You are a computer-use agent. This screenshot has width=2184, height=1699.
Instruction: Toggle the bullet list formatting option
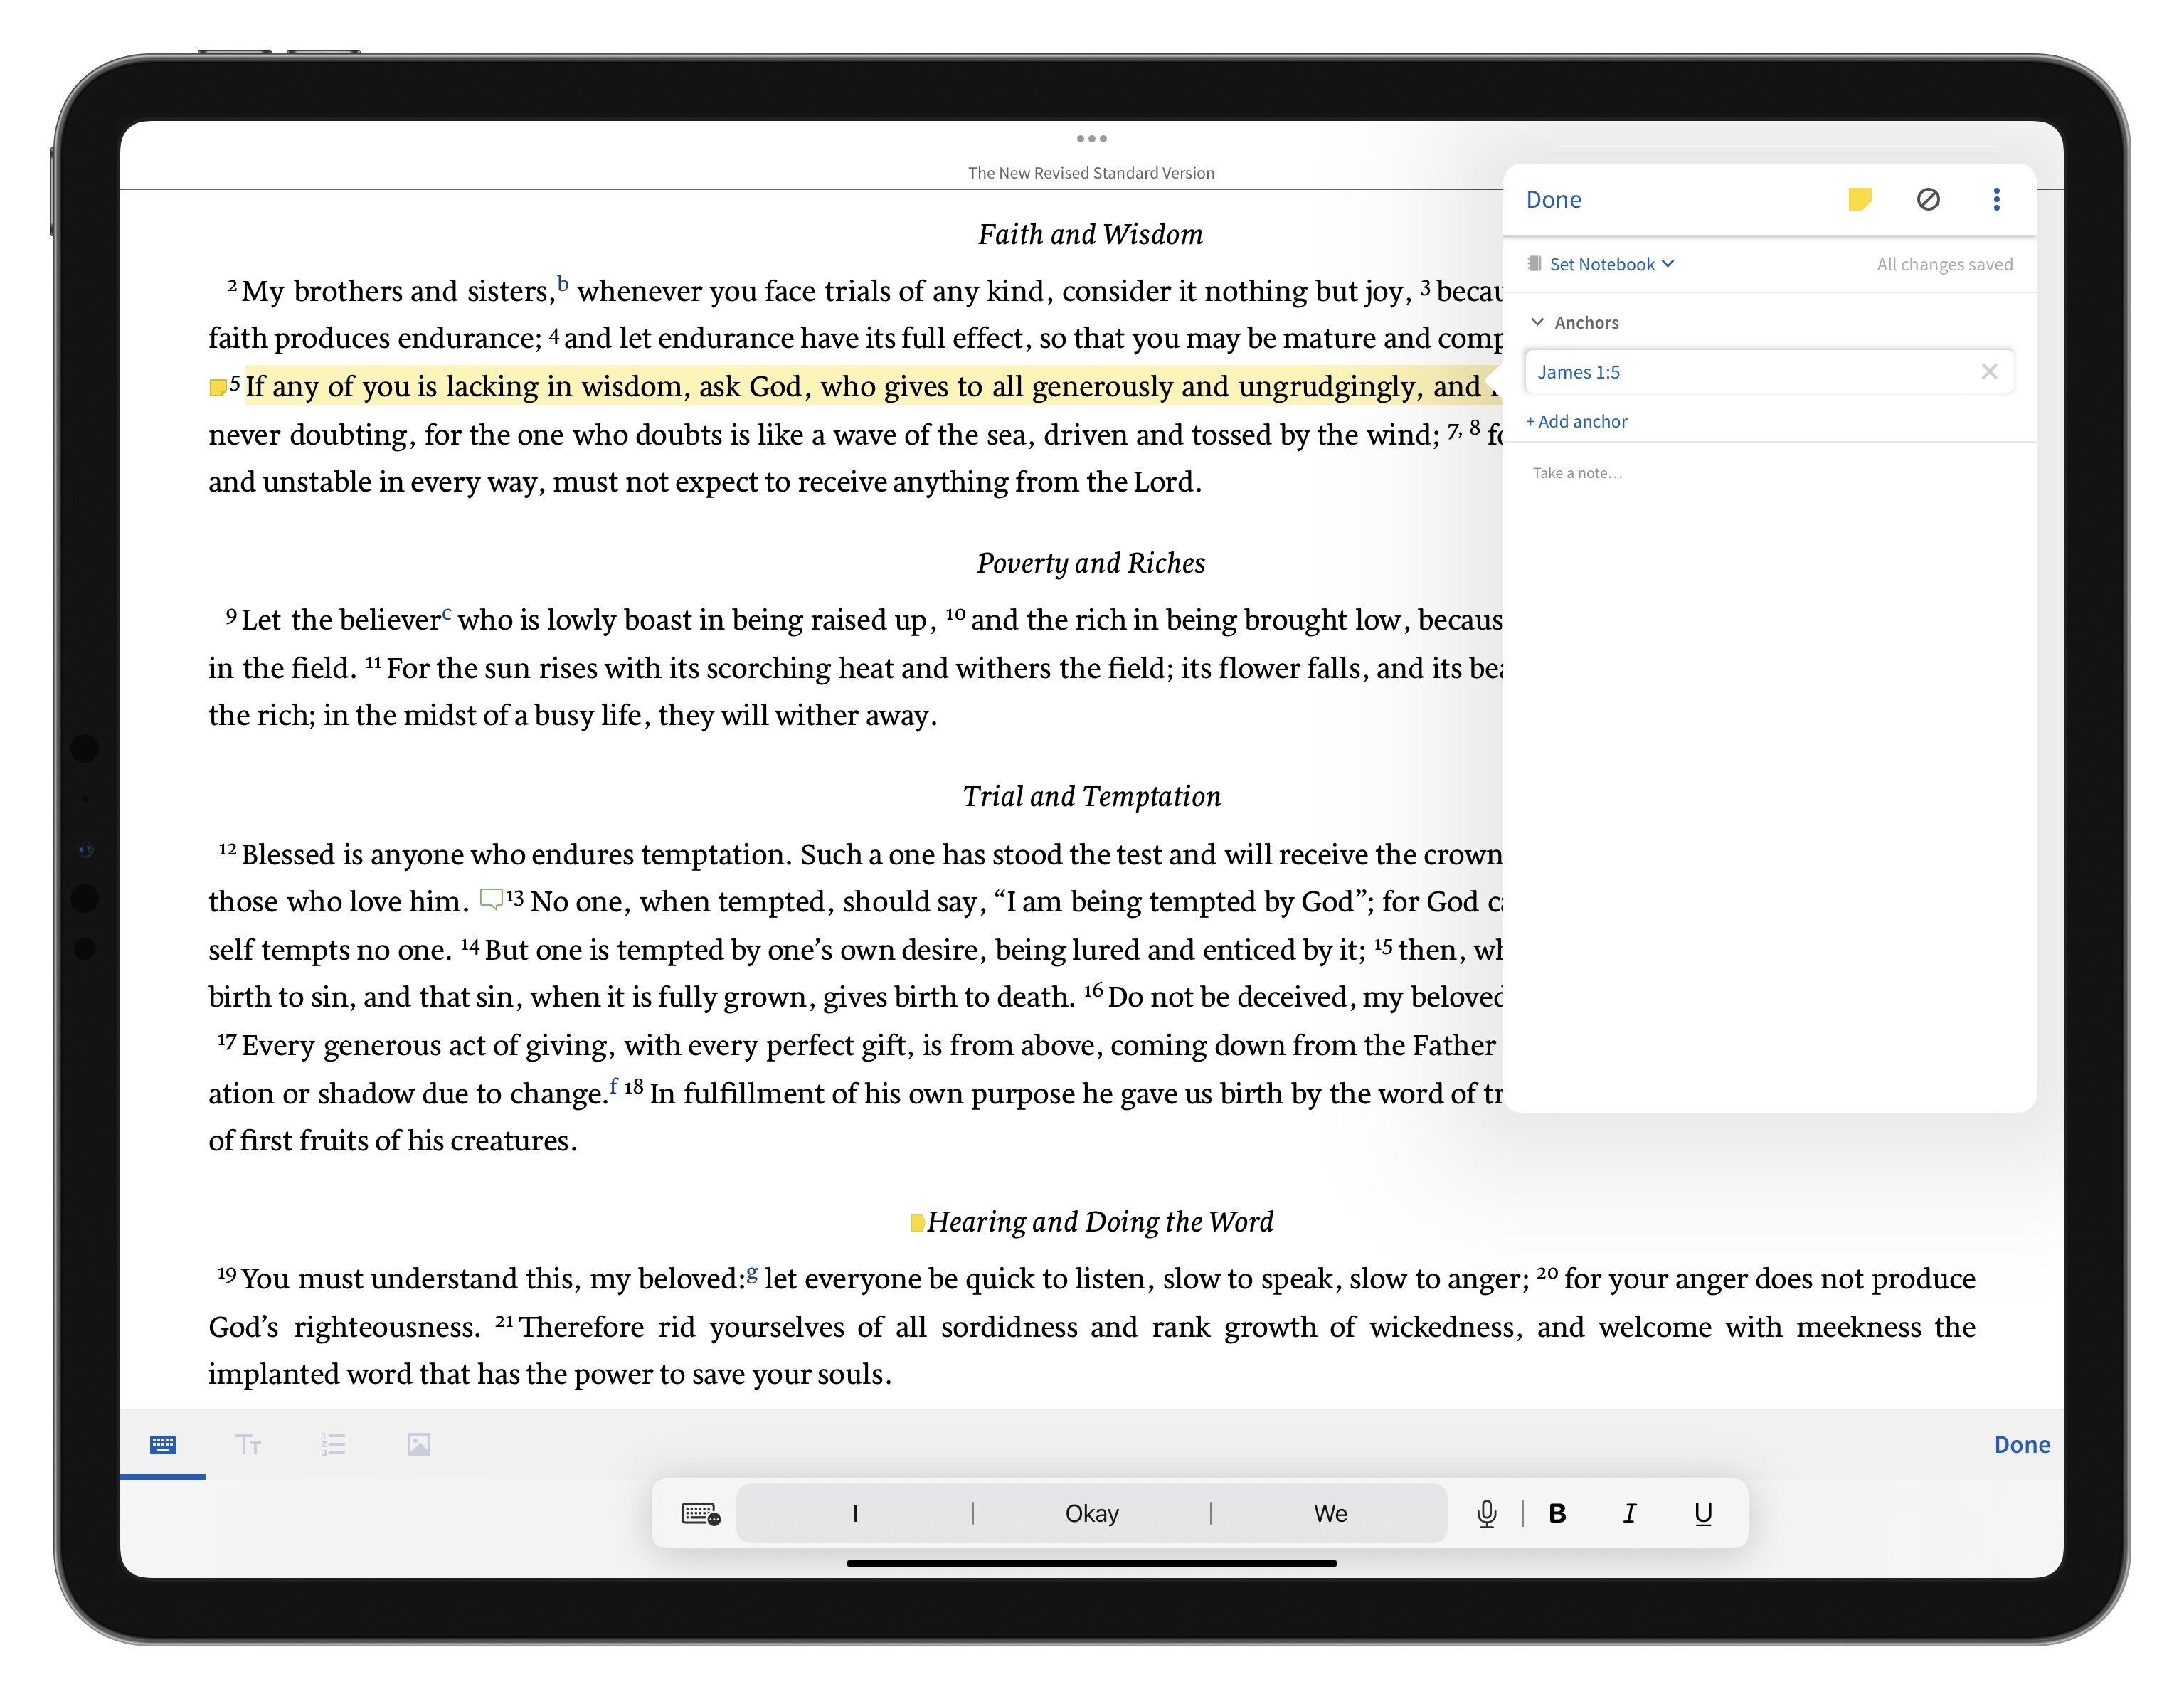click(333, 1444)
